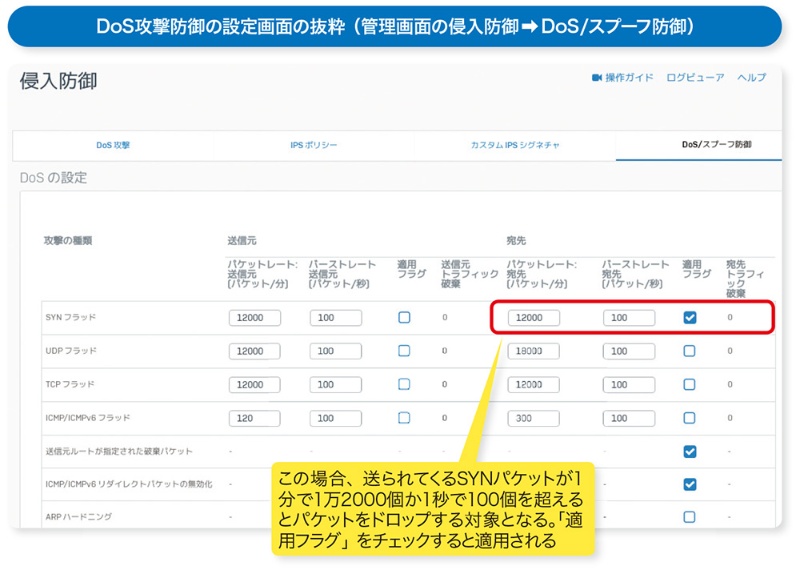Click SYN フラッド destination burst rate field
The image size is (800, 570).
(629, 317)
